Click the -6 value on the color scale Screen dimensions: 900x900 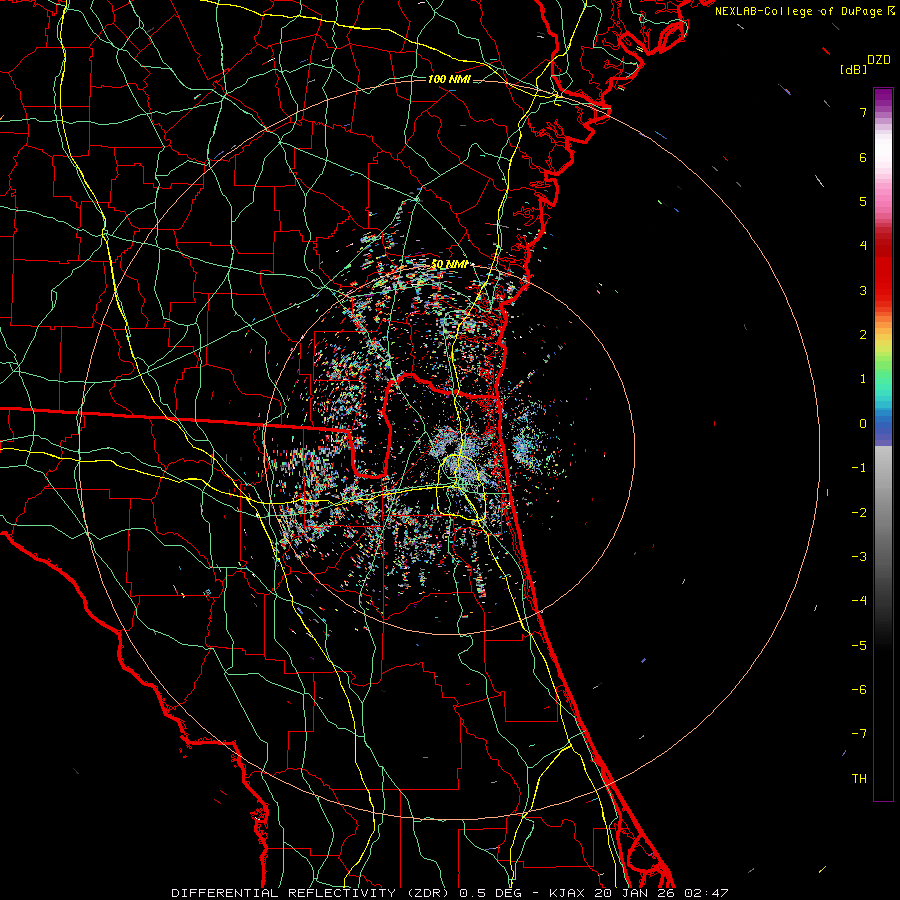point(859,690)
